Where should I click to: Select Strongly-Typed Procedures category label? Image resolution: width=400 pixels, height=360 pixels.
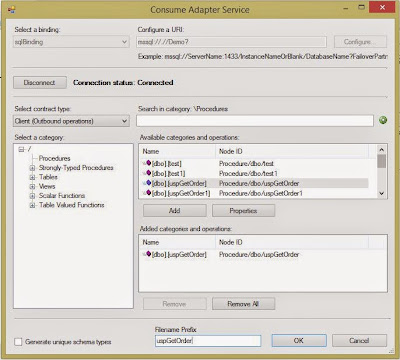(76, 168)
